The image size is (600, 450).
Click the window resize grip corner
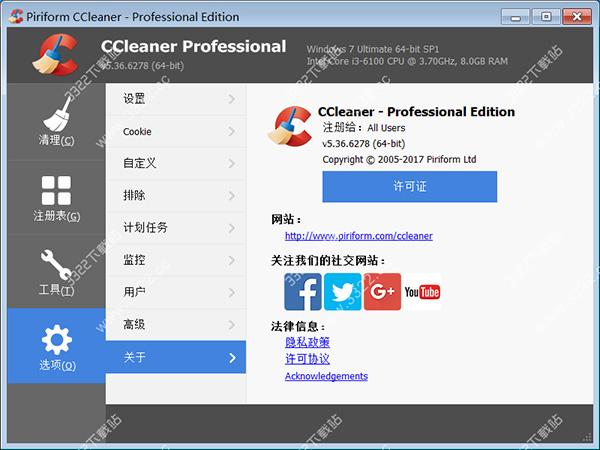(x=587, y=437)
